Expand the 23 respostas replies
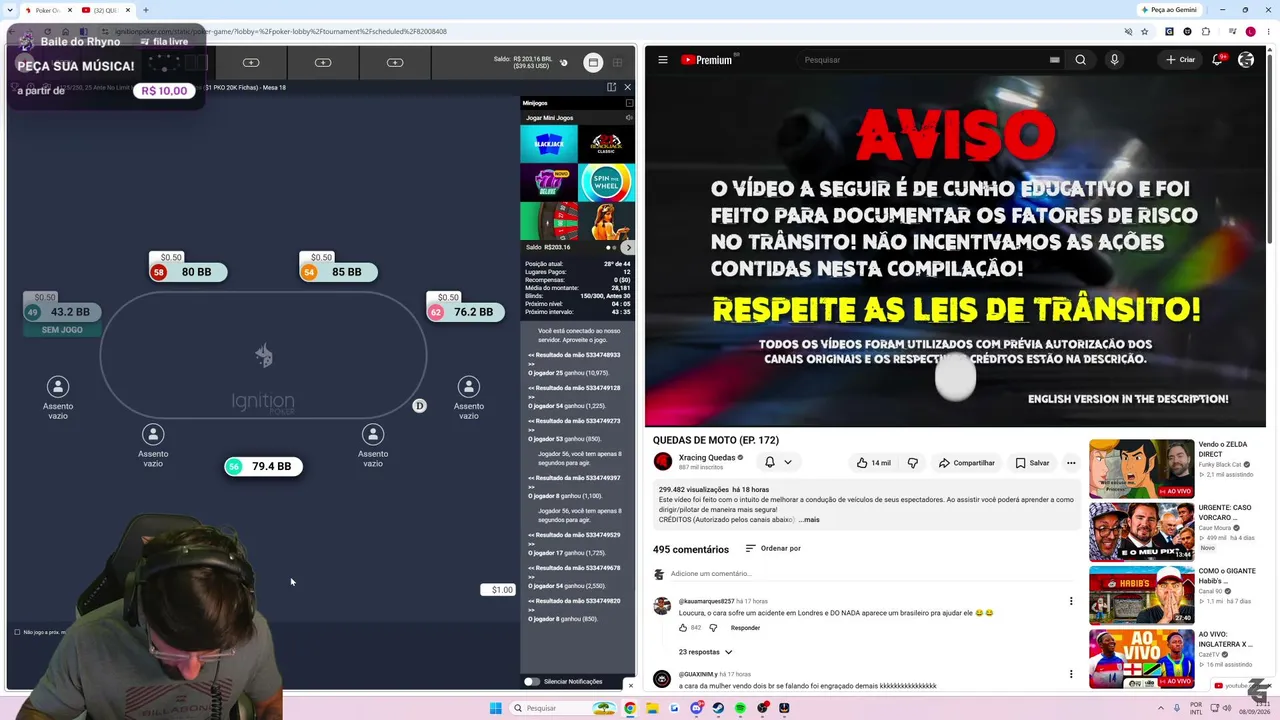The image size is (1280, 720). coord(706,652)
